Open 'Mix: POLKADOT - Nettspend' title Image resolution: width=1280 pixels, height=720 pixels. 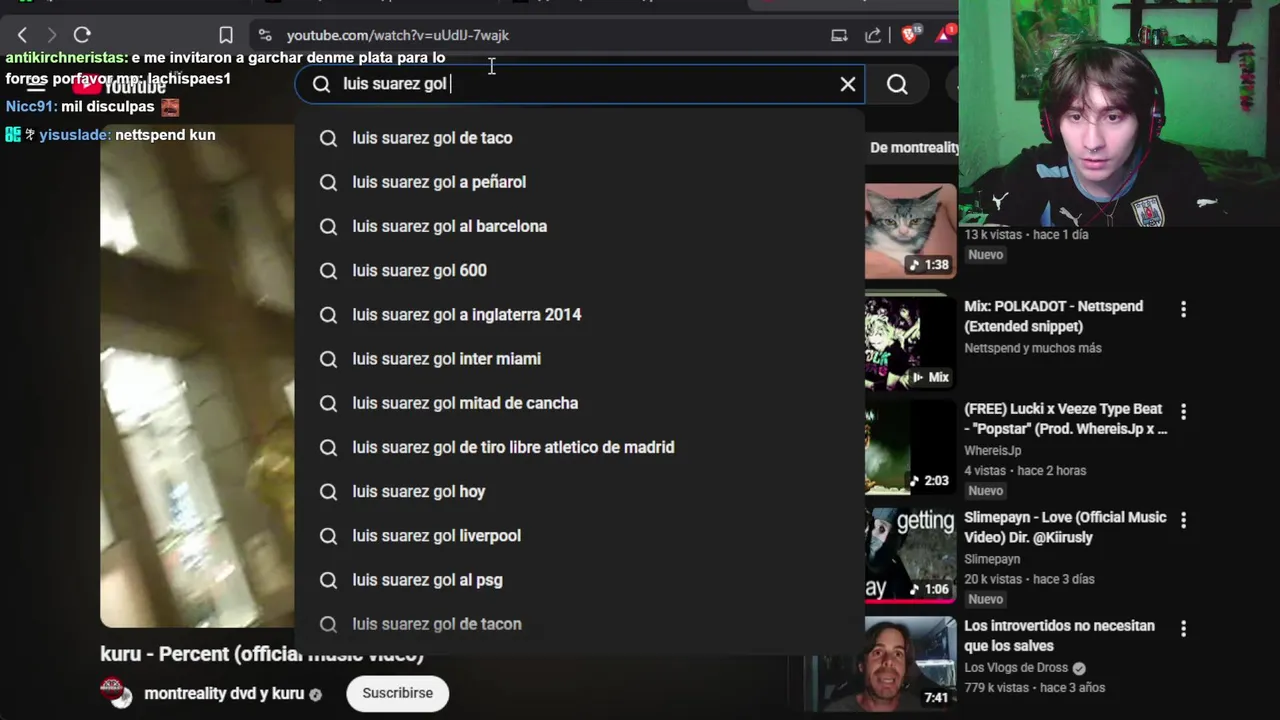pos(1053,316)
